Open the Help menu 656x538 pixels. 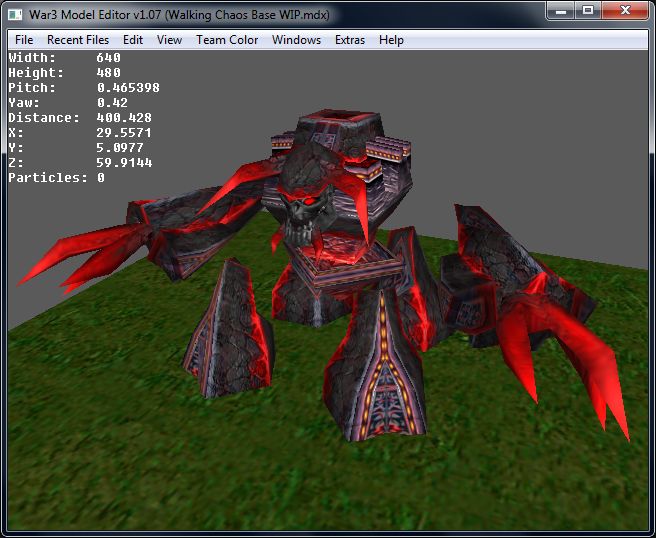pyautogui.click(x=391, y=40)
